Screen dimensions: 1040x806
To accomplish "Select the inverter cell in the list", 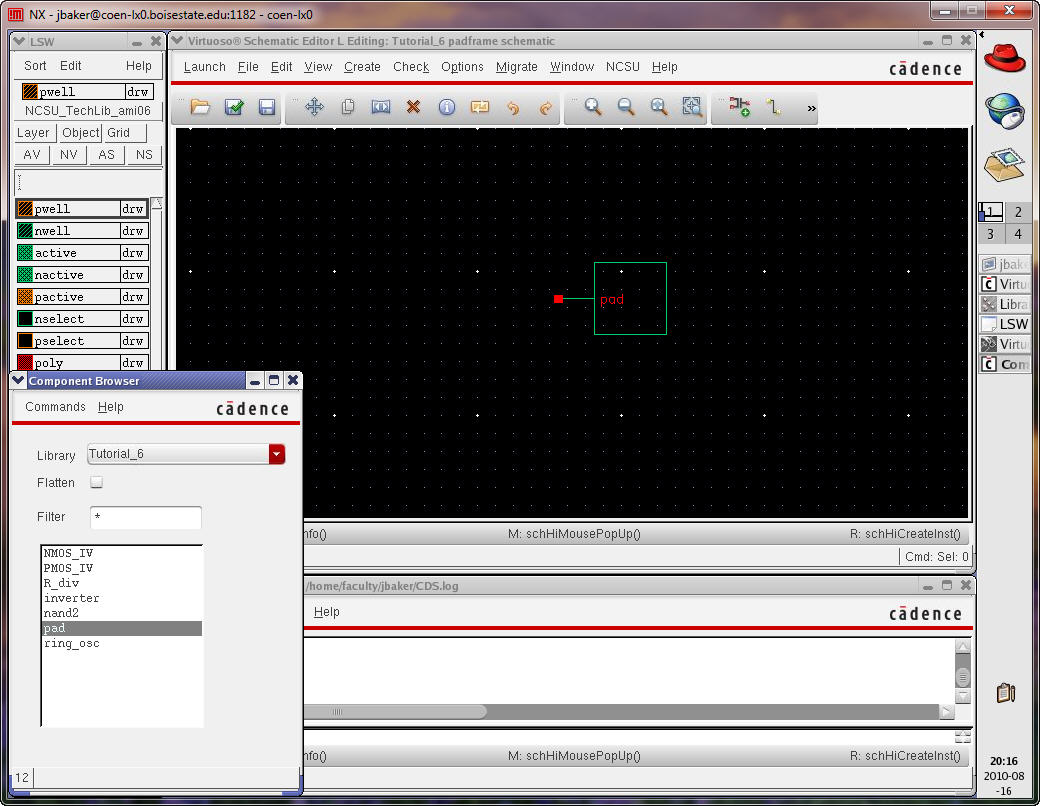I will (x=71, y=598).
